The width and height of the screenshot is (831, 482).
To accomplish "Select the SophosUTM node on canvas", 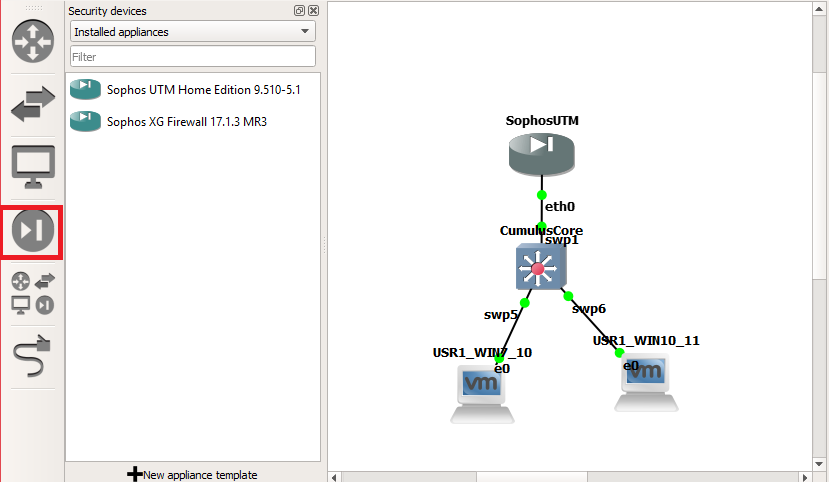I will (541, 151).
